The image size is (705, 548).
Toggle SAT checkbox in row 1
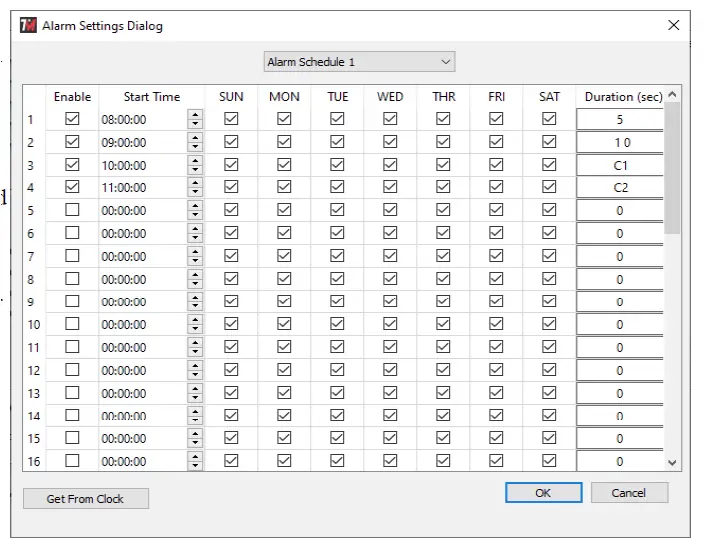coord(549,119)
